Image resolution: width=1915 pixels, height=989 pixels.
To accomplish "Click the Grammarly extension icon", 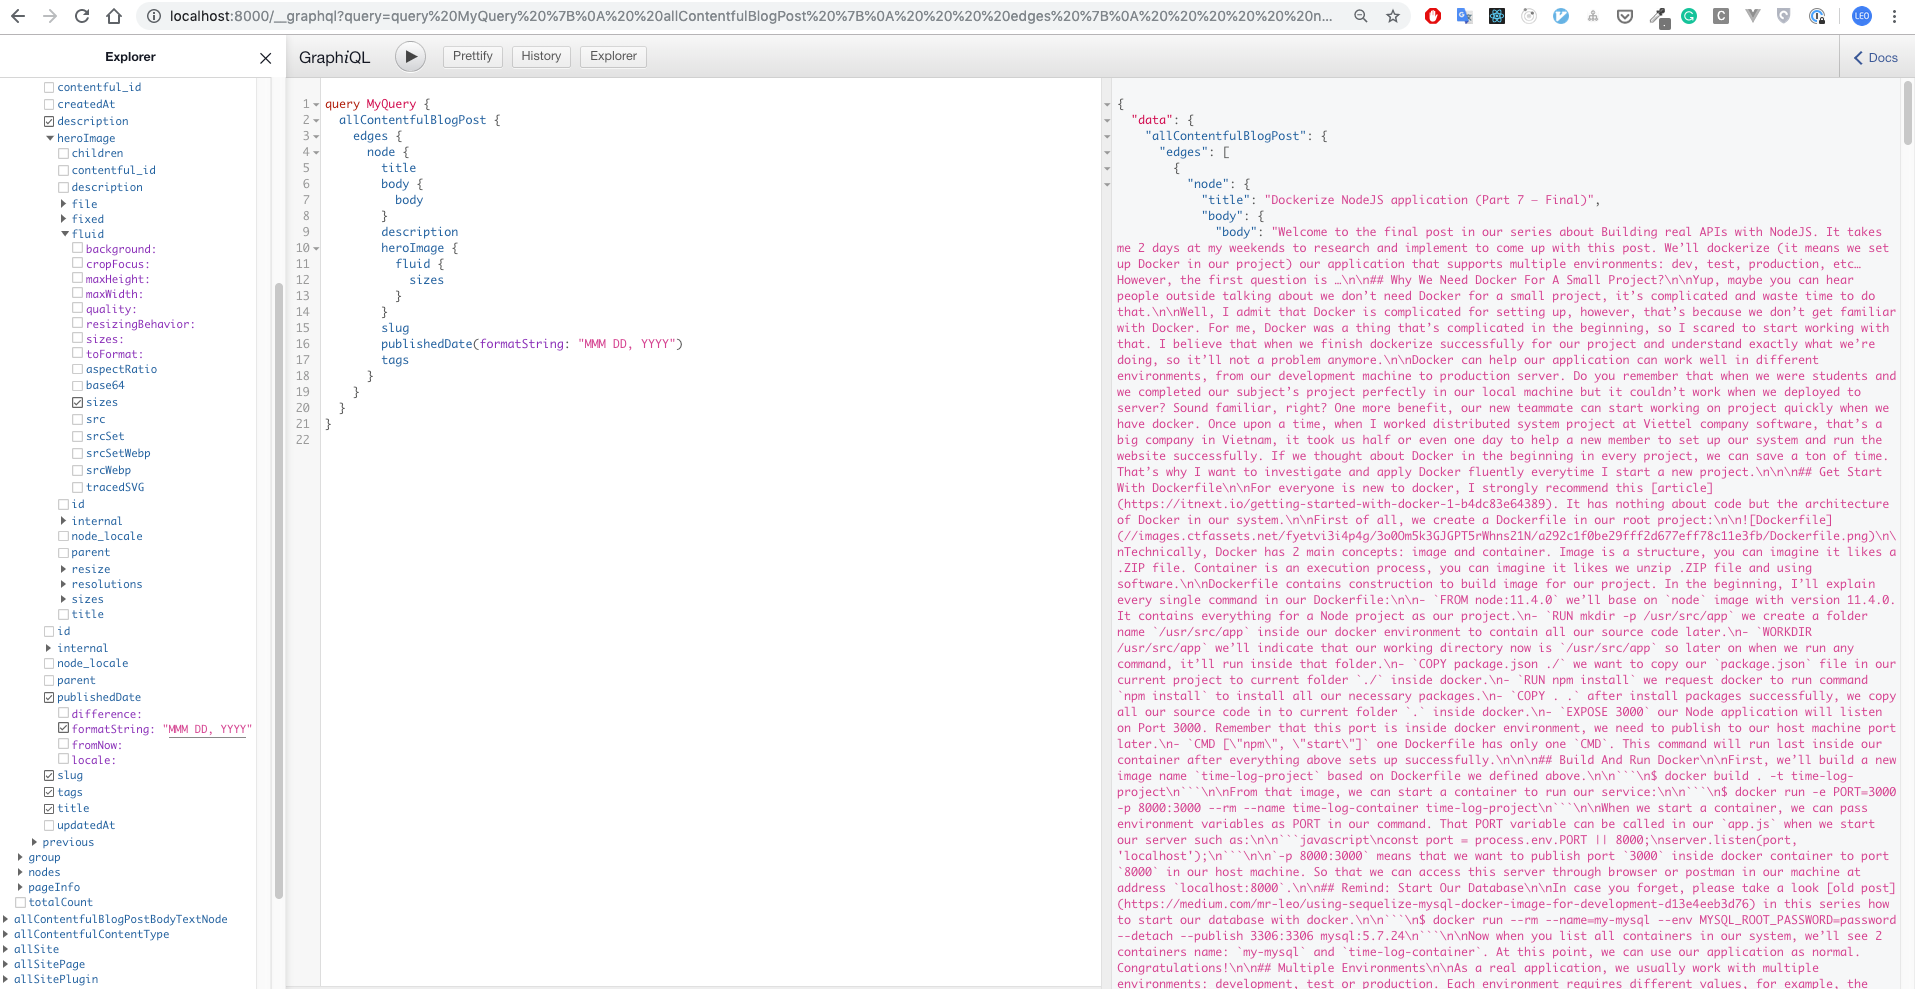I will (1690, 16).
